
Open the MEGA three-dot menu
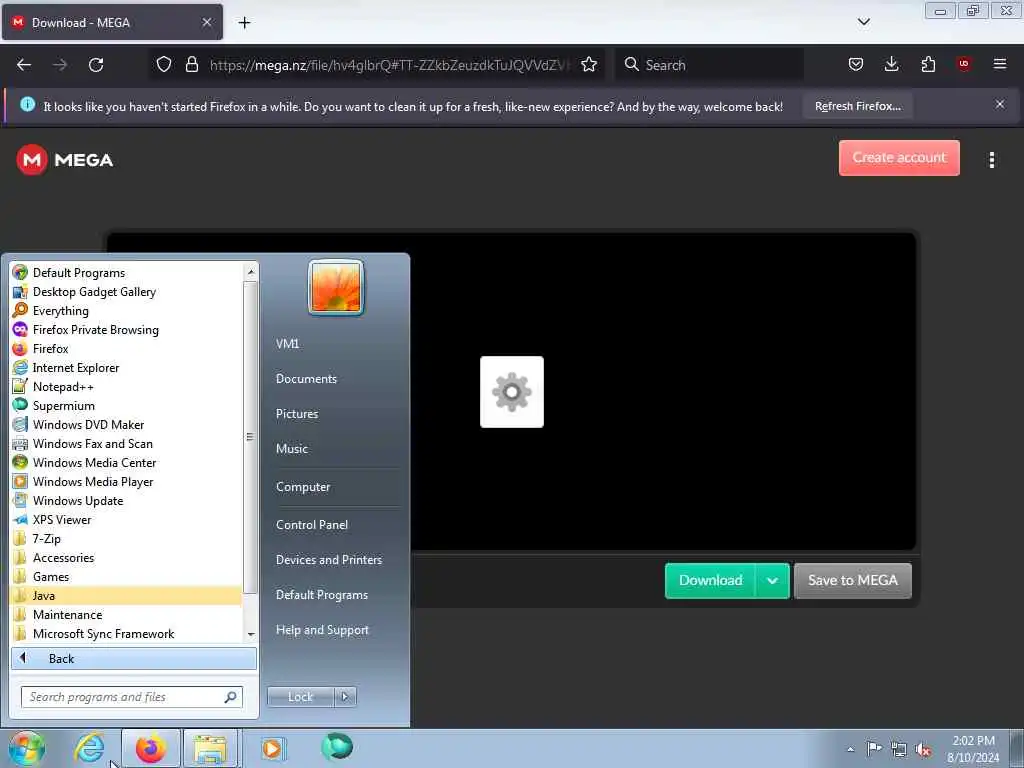pyautogui.click(x=991, y=160)
